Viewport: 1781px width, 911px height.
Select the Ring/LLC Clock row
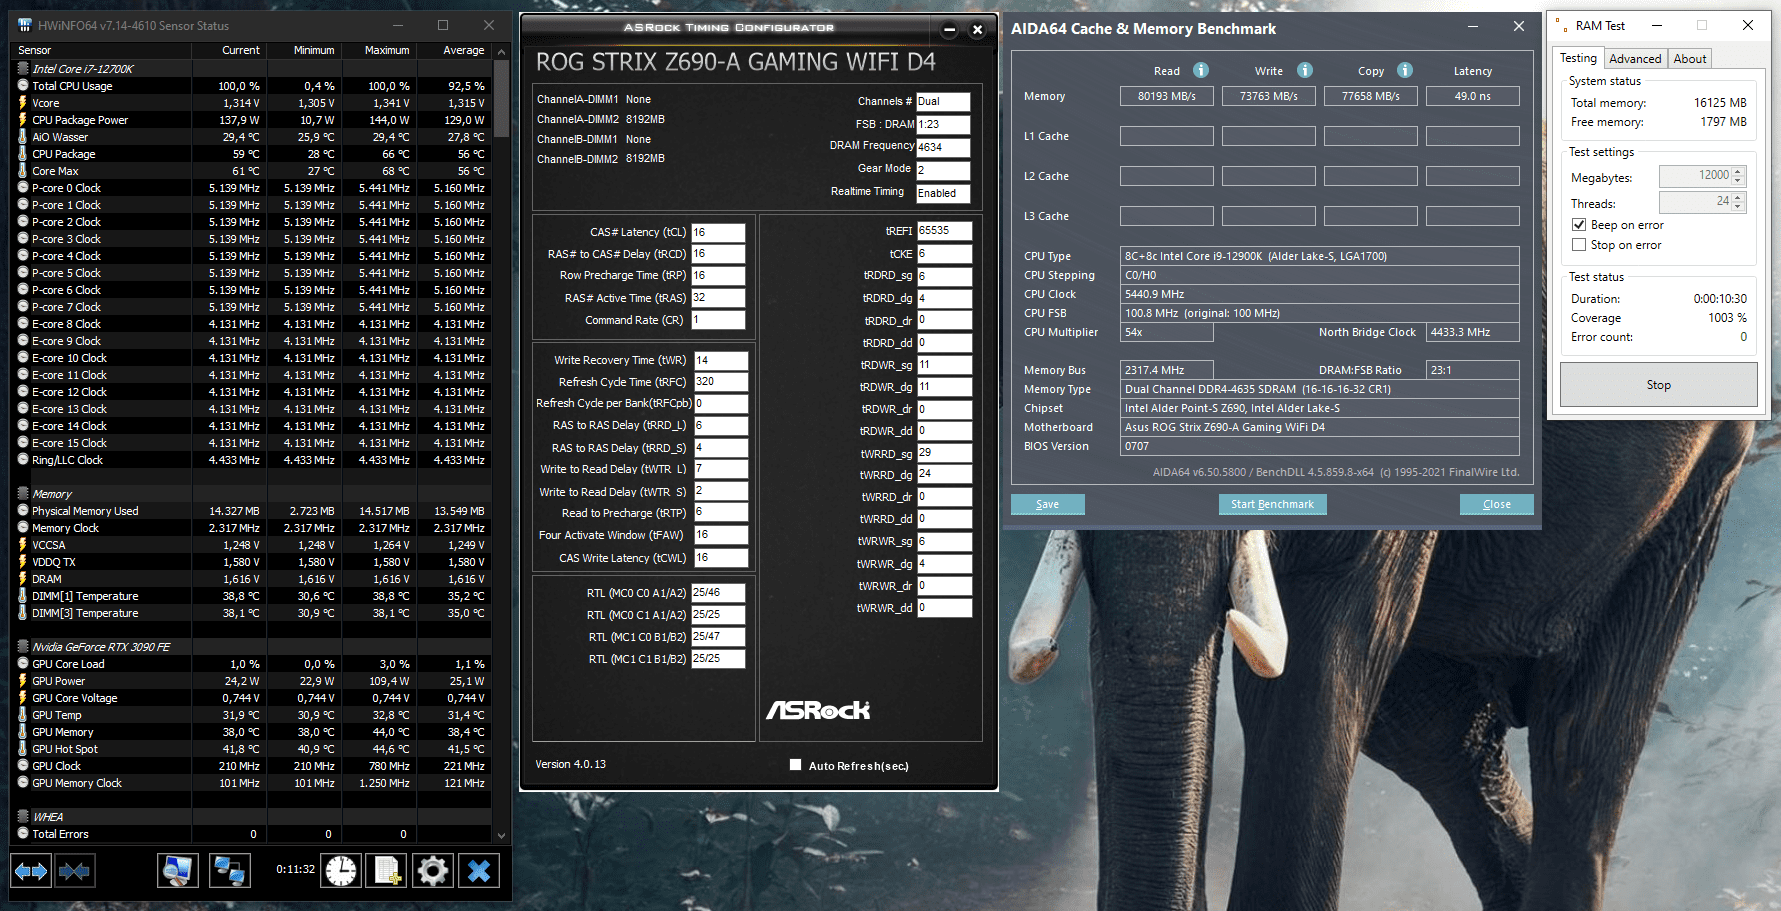[x=252, y=460]
